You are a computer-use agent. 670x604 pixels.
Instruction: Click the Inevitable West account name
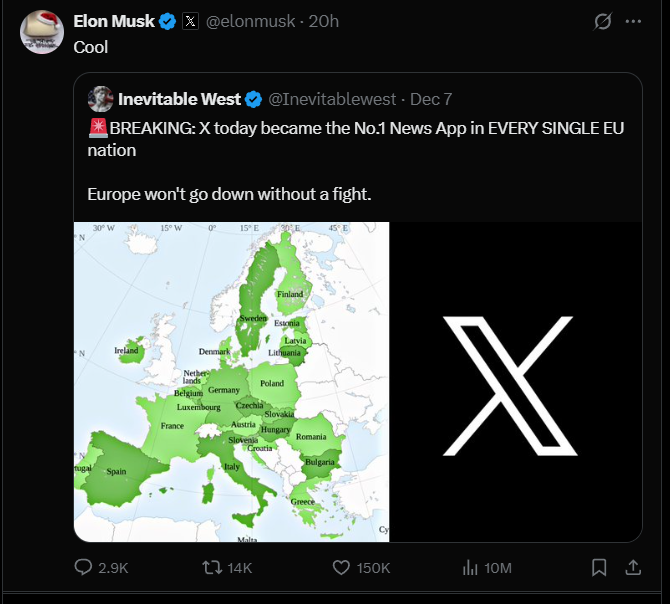click(x=179, y=99)
